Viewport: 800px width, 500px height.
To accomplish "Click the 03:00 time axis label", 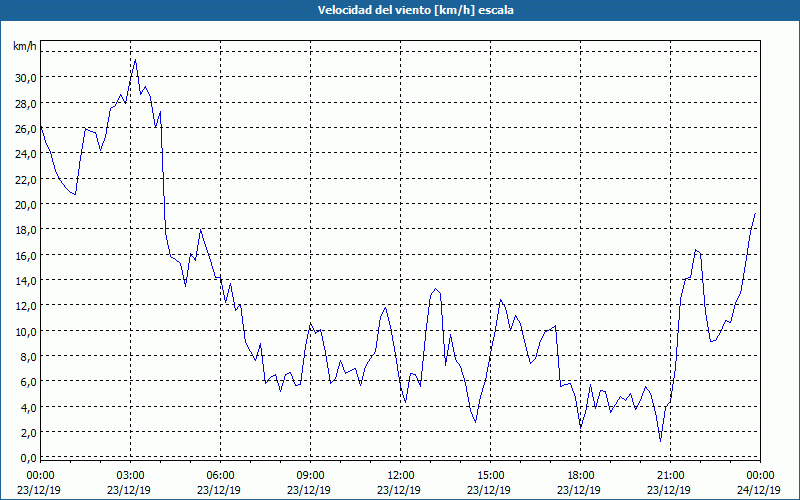I will tap(131, 476).
